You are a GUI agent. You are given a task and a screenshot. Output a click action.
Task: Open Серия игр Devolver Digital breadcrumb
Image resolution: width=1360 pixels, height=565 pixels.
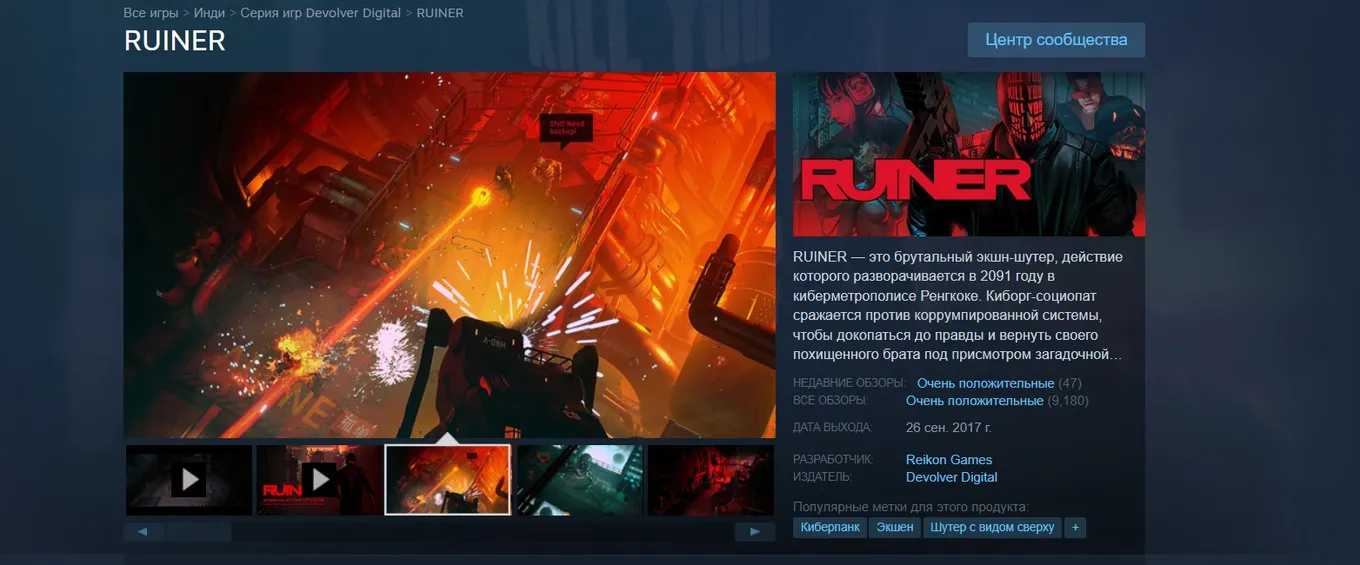pos(320,13)
